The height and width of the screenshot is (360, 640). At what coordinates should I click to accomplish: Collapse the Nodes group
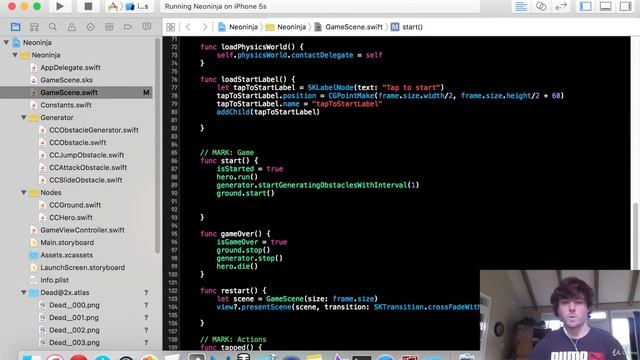tap(24, 192)
